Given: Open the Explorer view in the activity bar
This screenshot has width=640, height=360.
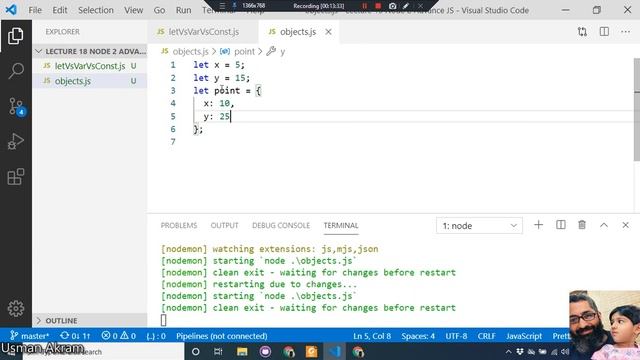Looking at the screenshot, I should point(16,36).
